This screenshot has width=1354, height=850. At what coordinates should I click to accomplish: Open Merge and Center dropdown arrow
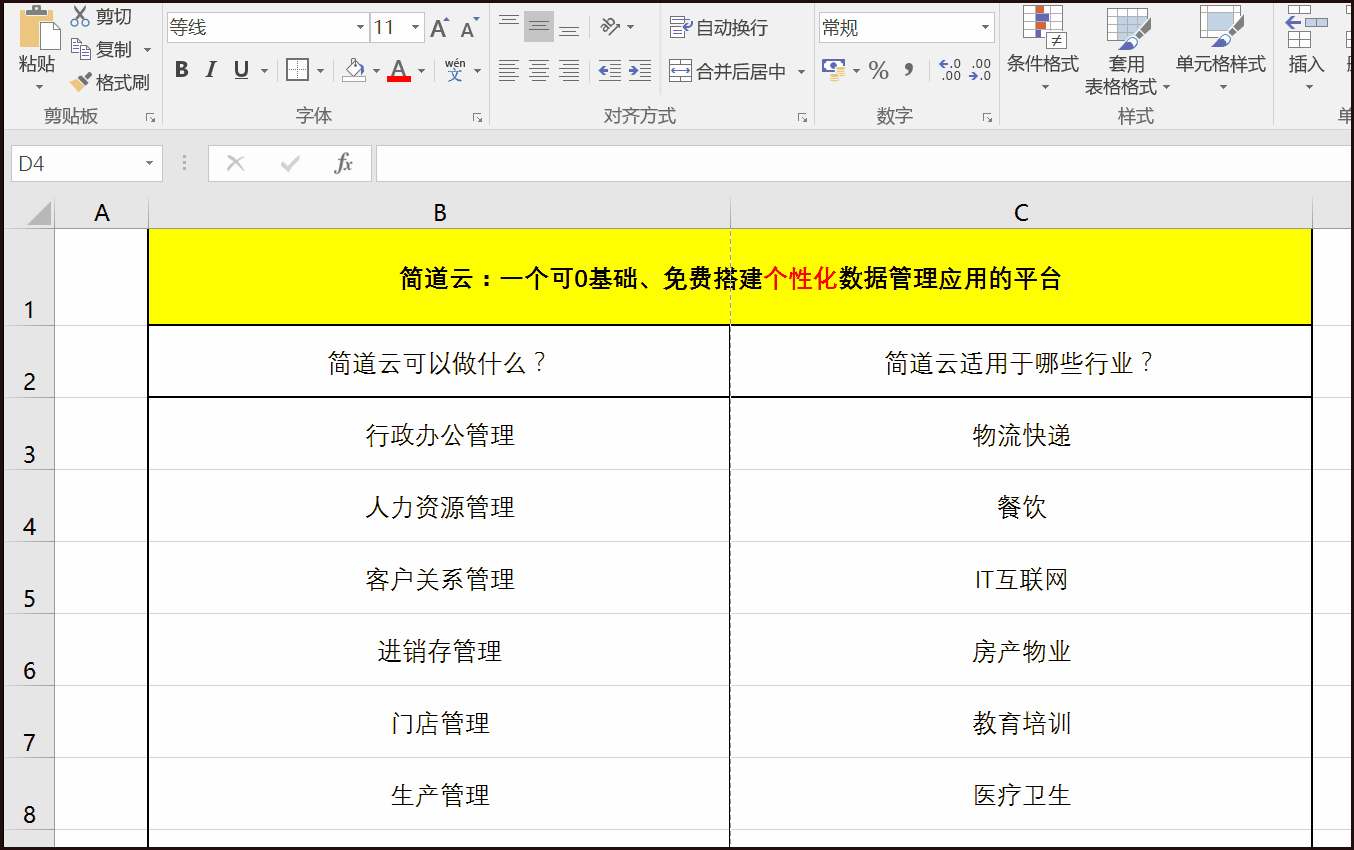[801, 72]
